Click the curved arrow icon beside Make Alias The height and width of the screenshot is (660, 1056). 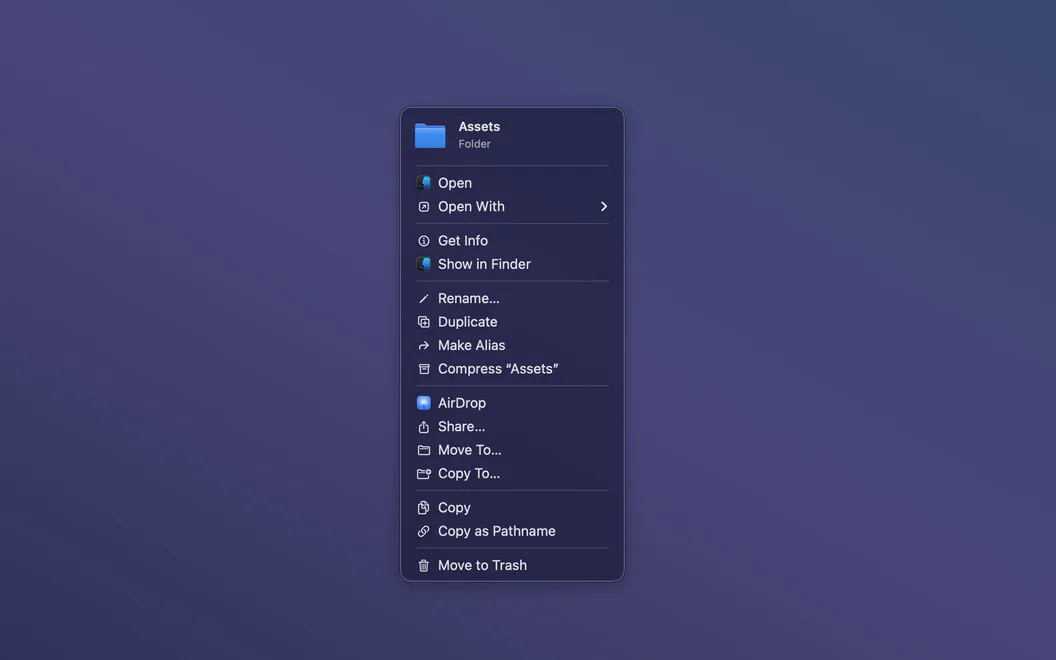click(424, 345)
